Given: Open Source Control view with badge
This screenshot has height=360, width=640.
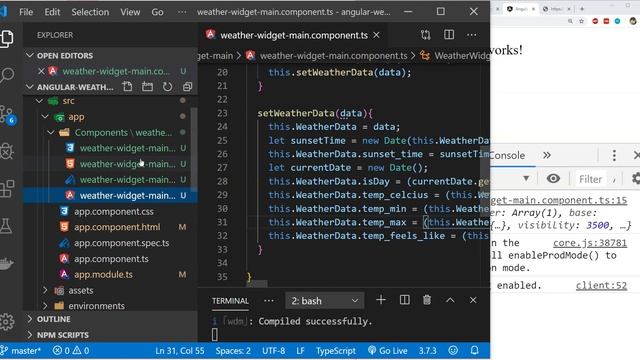Looking at the screenshot, I should coord(7,115).
